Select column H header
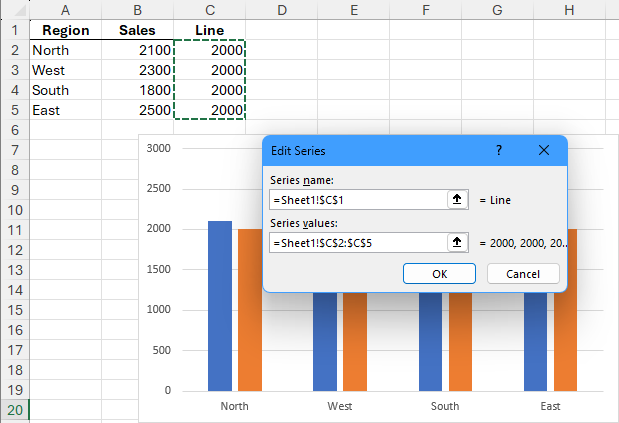This screenshot has width=619, height=423. (568, 10)
